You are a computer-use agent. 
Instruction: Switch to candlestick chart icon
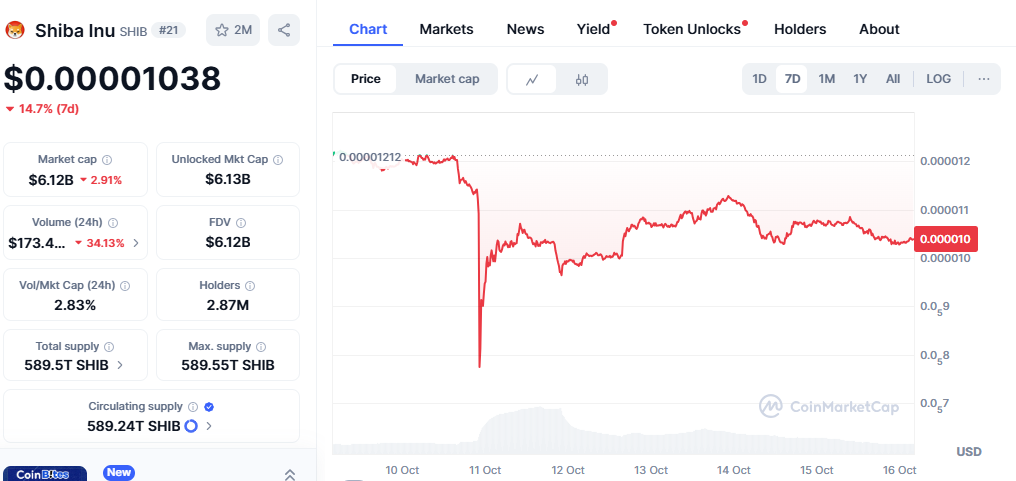coord(582,79)
